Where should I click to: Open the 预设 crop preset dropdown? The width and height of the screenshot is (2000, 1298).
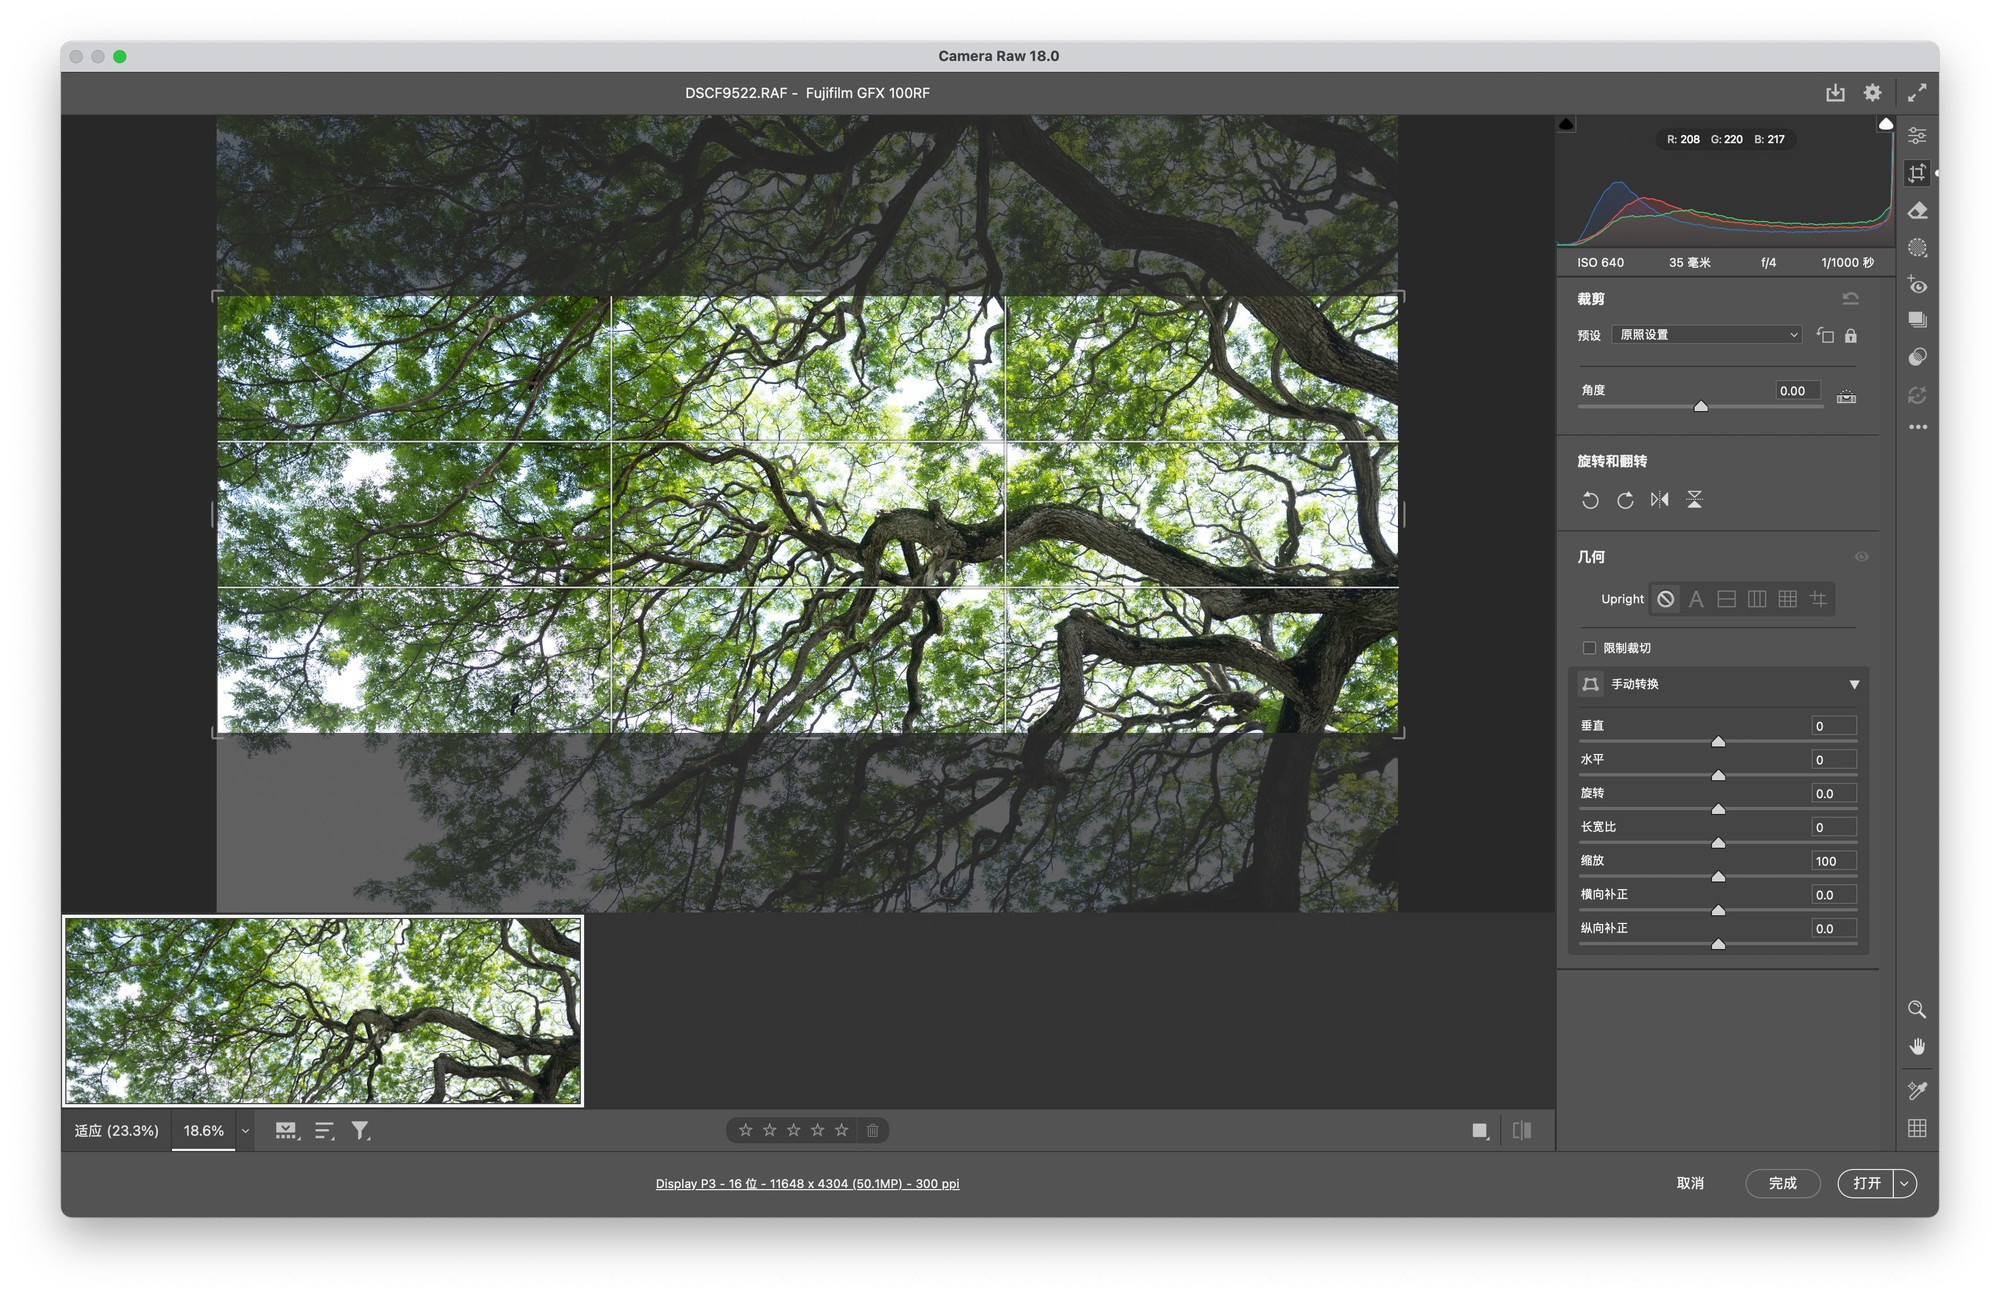[x=1707, y=335]
